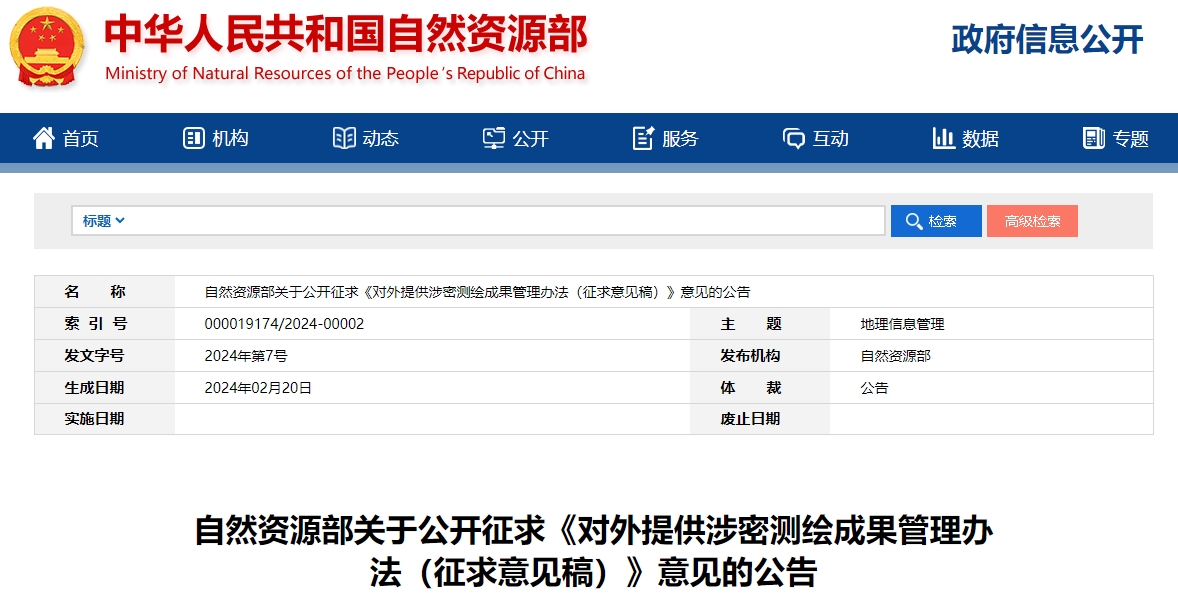Click the monitor icon beside 公开

tap(494, 138)
